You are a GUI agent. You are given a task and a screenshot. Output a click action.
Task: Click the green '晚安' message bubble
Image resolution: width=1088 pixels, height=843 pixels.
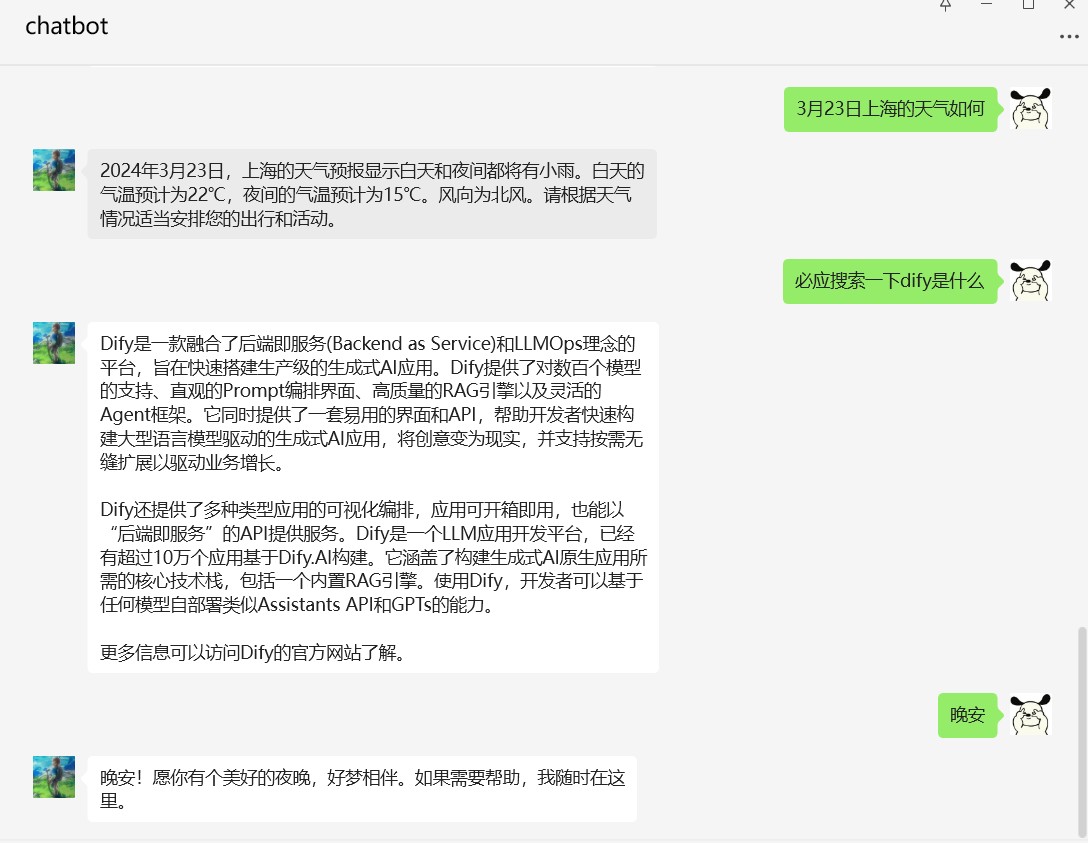point(967,715)
